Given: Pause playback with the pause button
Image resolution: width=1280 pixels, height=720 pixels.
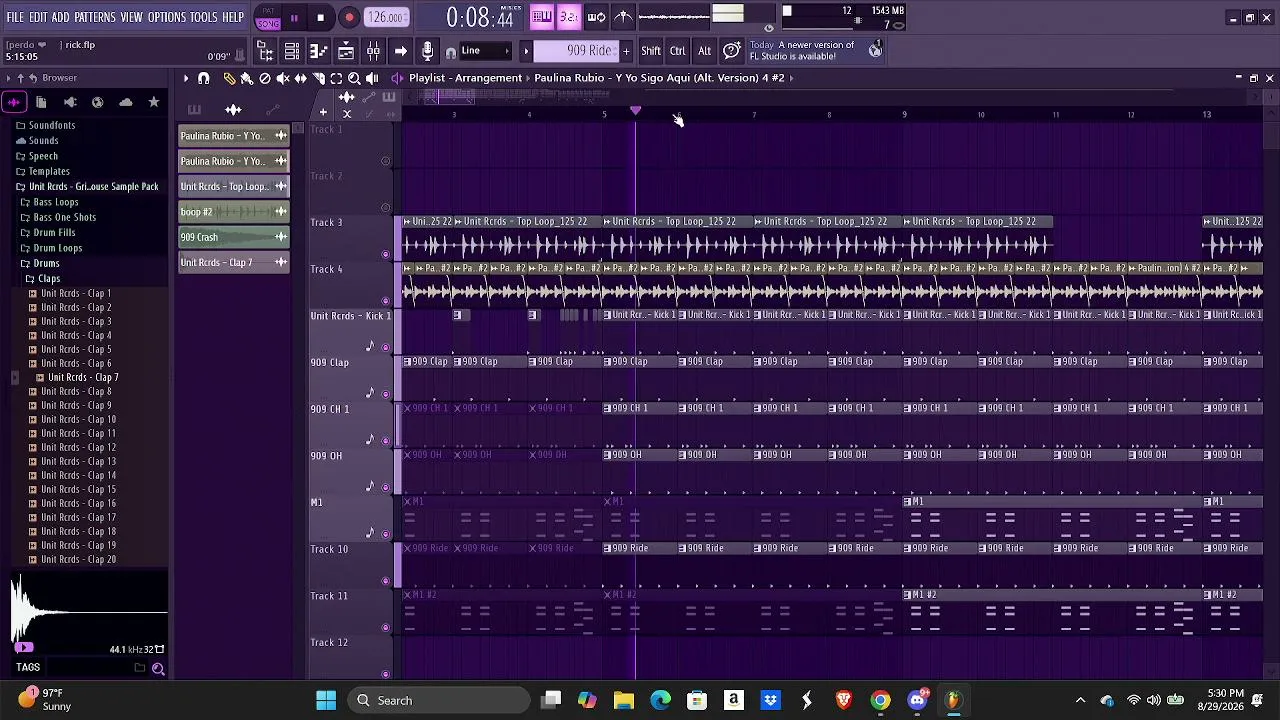Looking at the screenshot, I should click(x=294, y=17).
